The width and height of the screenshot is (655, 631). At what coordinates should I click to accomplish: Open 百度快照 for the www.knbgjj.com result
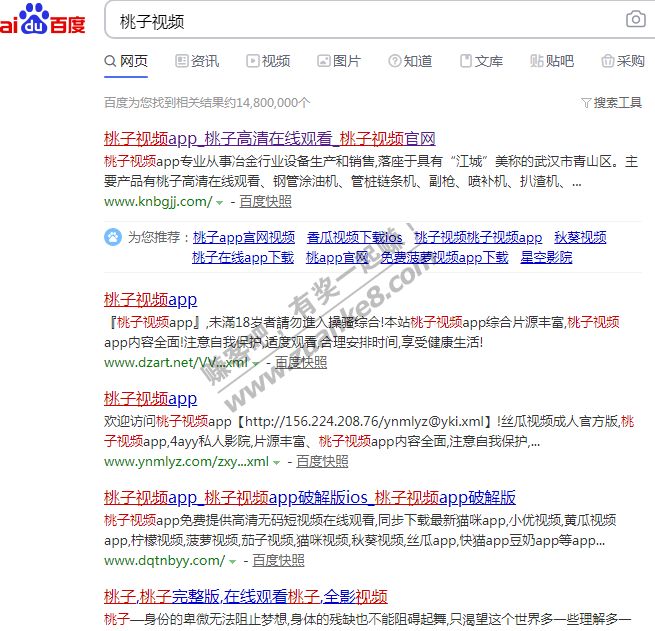[x=265, y=201]
